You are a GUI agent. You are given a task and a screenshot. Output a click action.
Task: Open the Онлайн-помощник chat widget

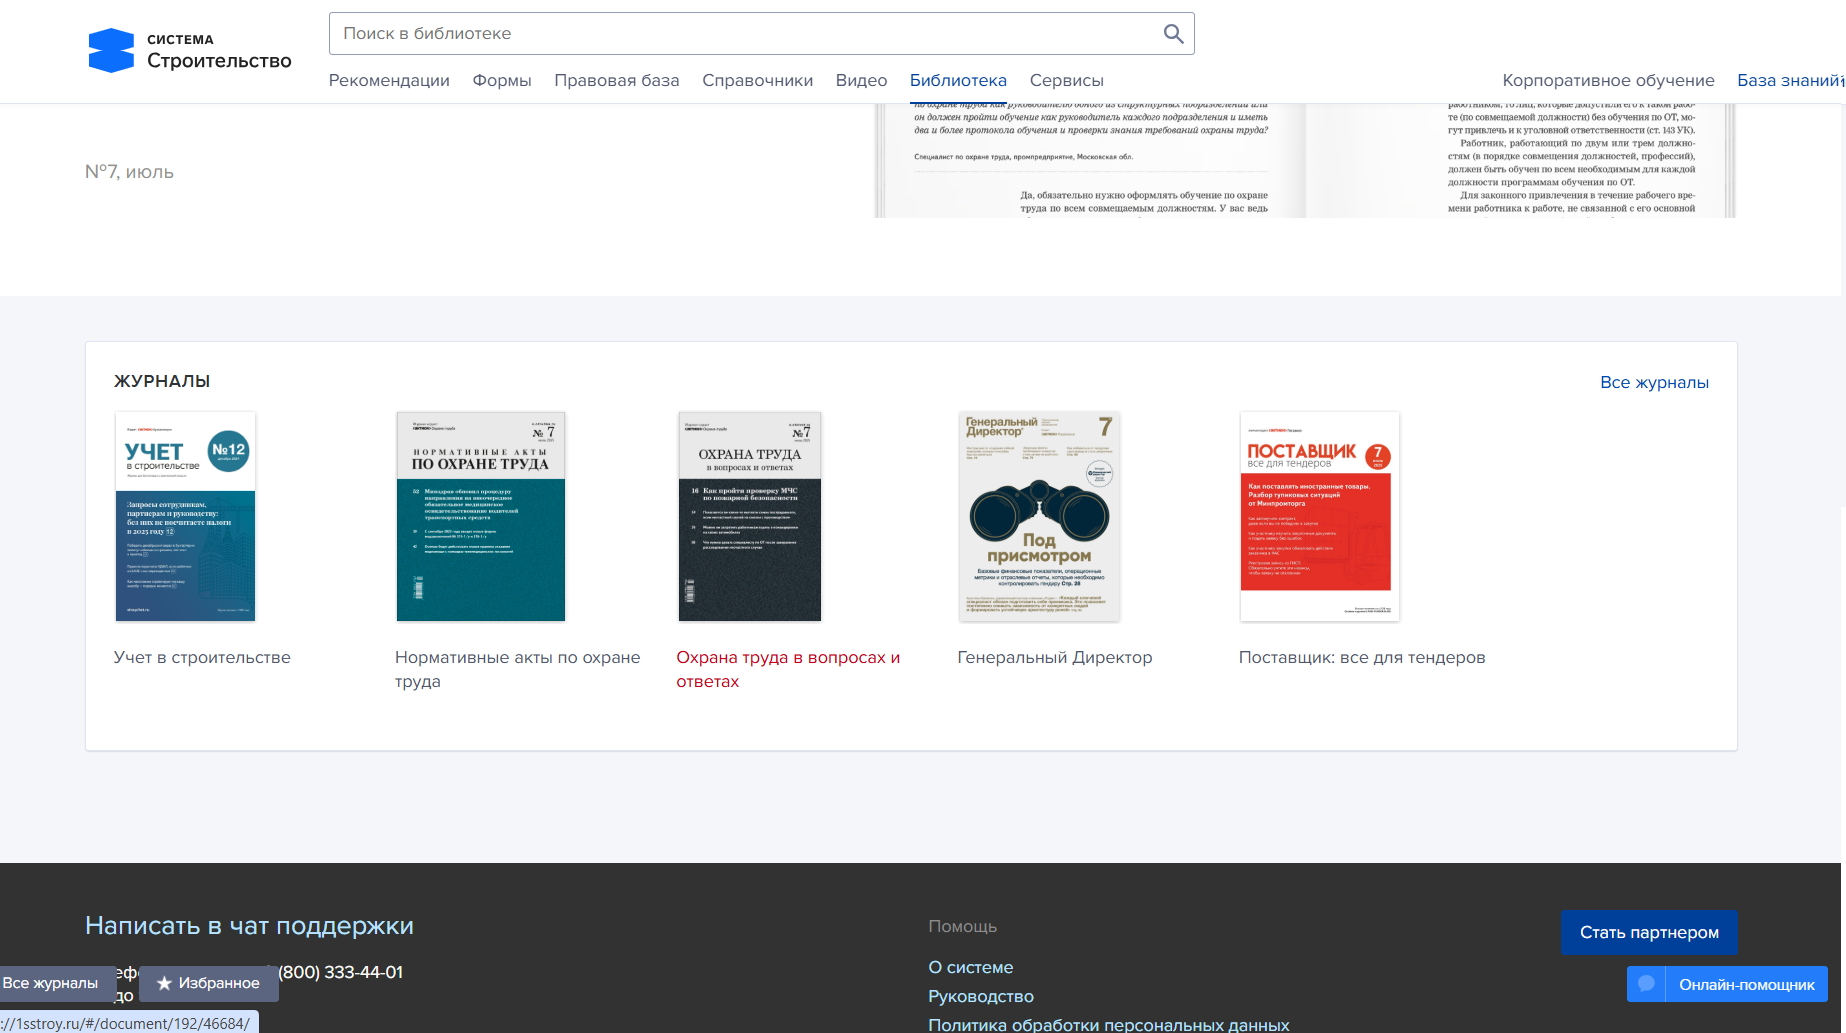tap(1727, 984)
